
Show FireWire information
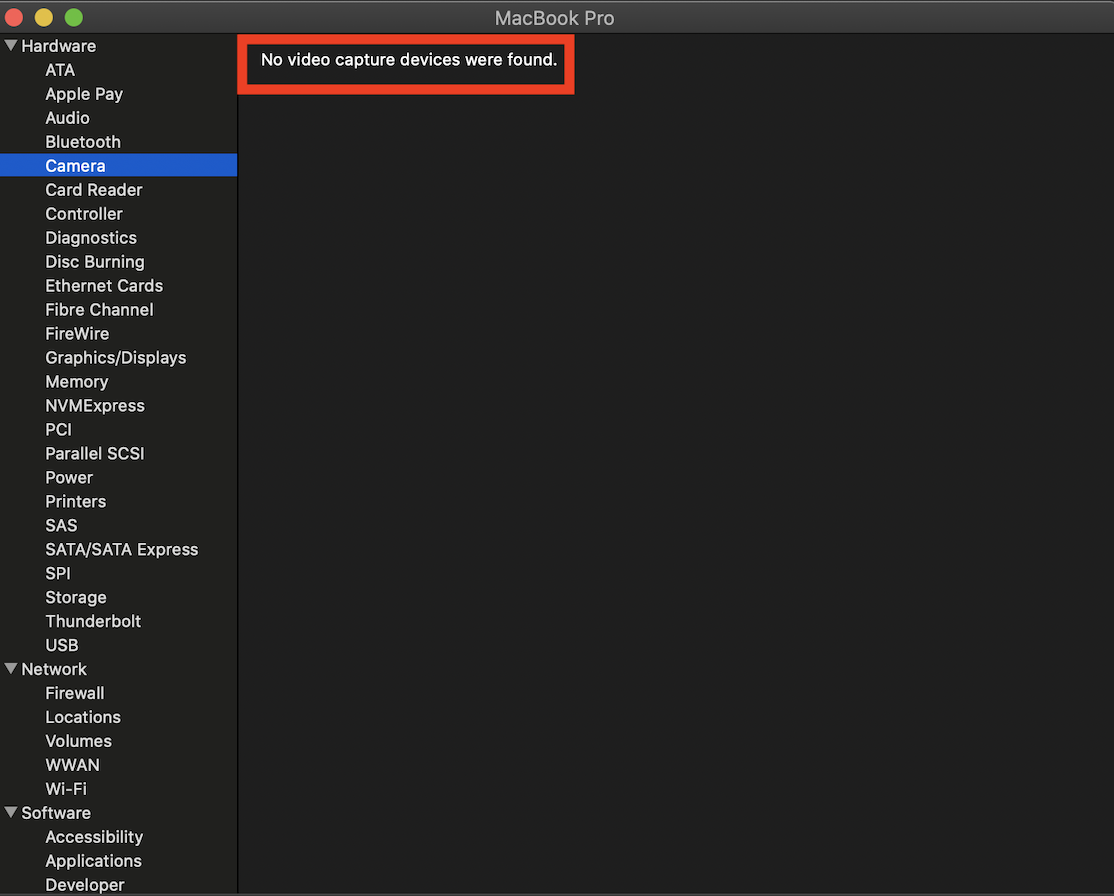tap(77, 333)
